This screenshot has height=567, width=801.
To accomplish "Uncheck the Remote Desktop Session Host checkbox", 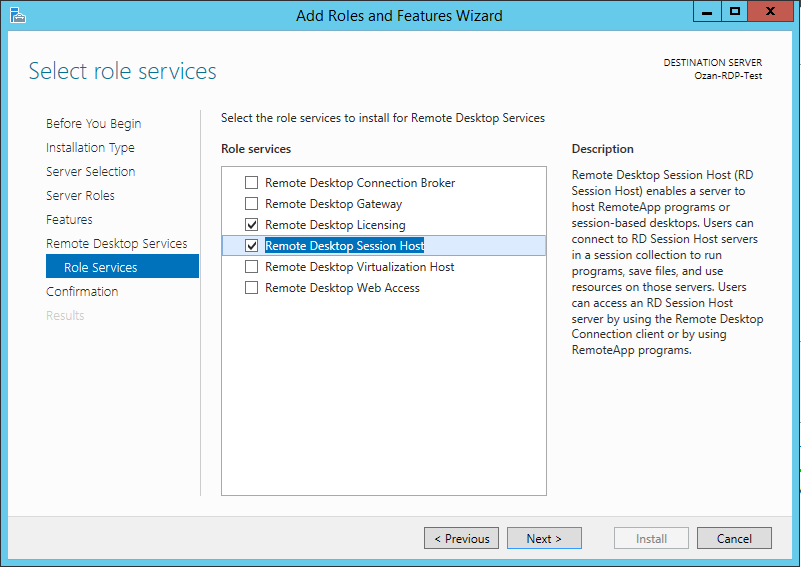I will (252, 246).
